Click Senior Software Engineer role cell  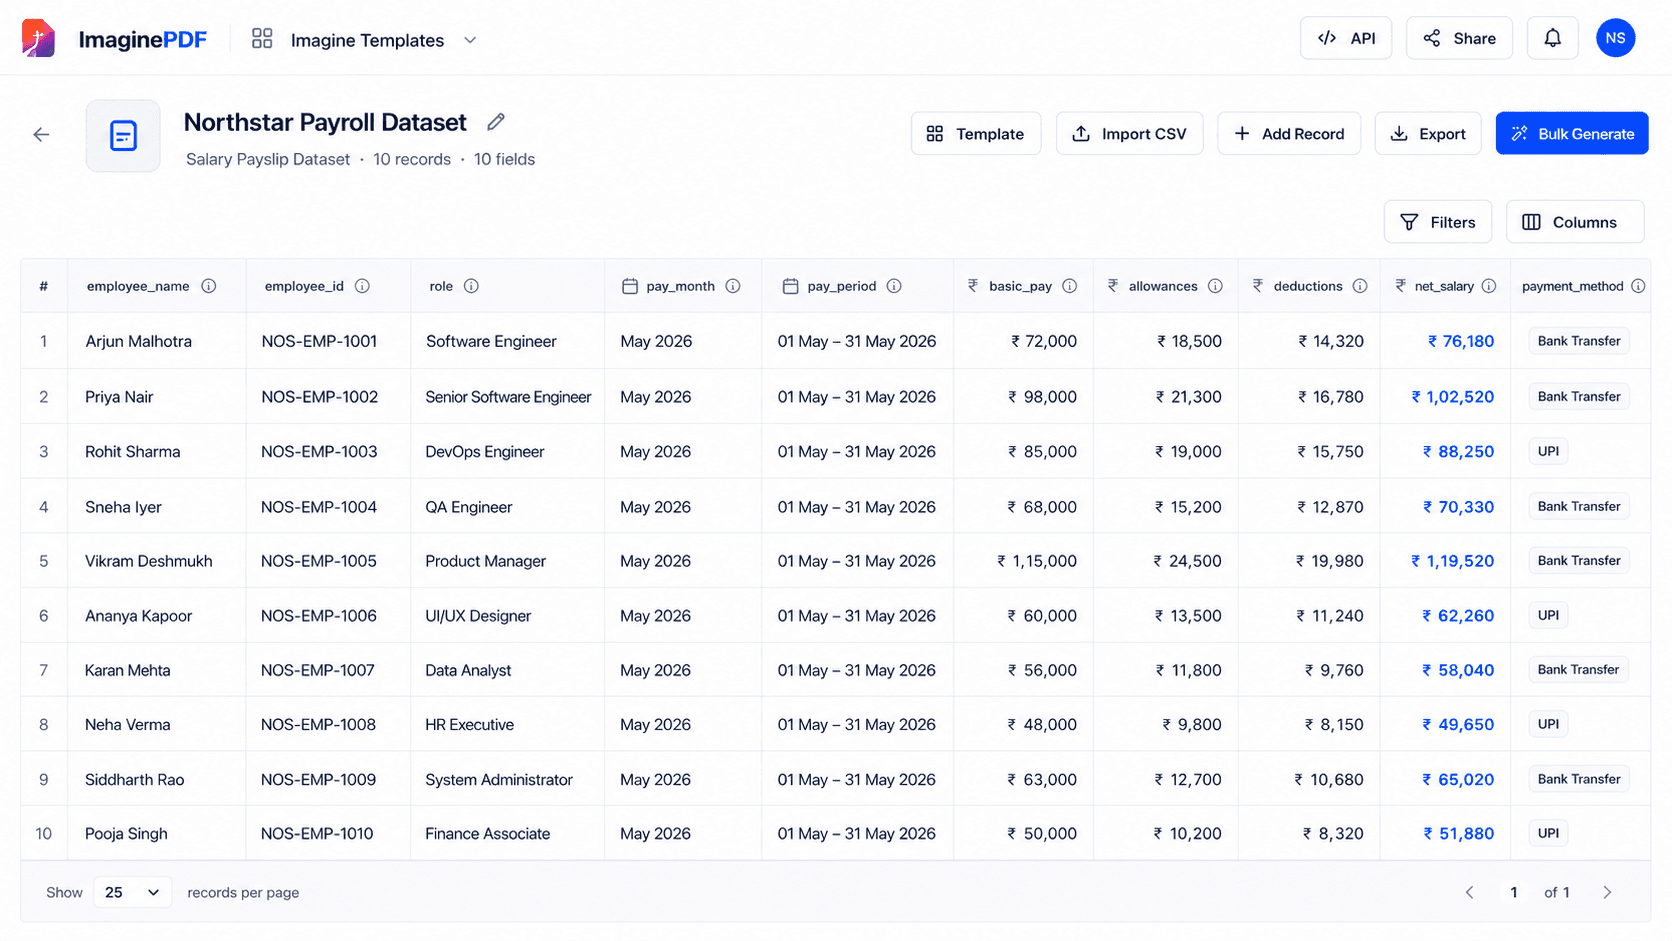[x=508, y=397]
